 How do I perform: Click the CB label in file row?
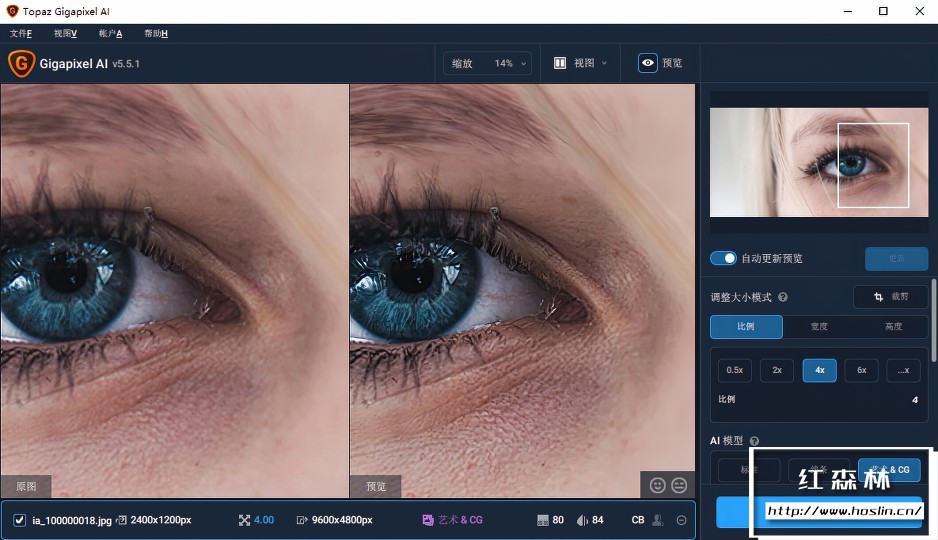coord(638,520)
